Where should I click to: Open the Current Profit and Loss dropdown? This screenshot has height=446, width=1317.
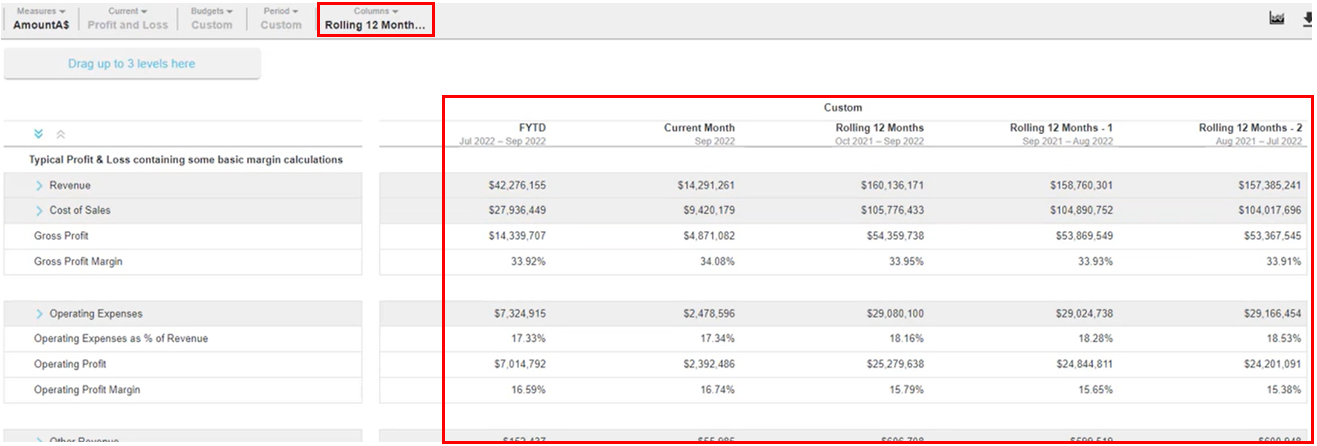[x=127, y=18]
